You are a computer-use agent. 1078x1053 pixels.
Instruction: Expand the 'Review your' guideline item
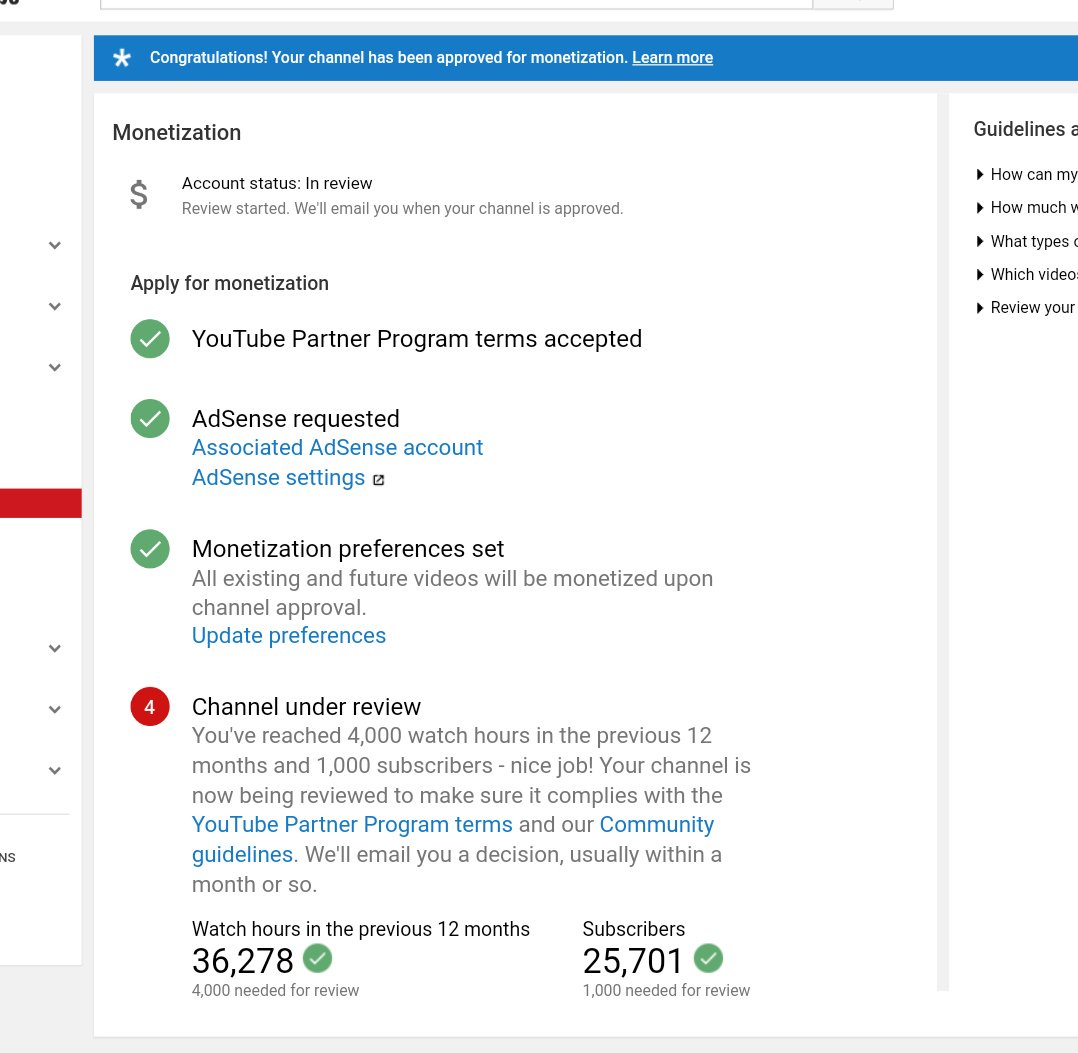[1026, 307]
